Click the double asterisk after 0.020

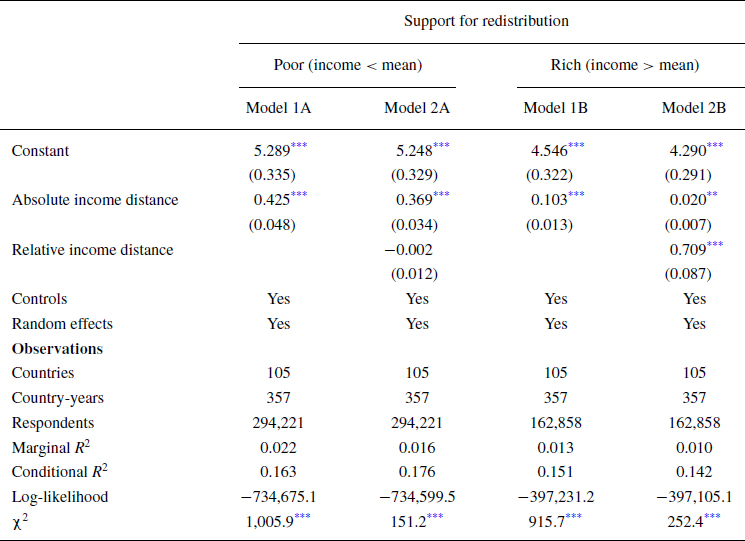coord(713,196)
